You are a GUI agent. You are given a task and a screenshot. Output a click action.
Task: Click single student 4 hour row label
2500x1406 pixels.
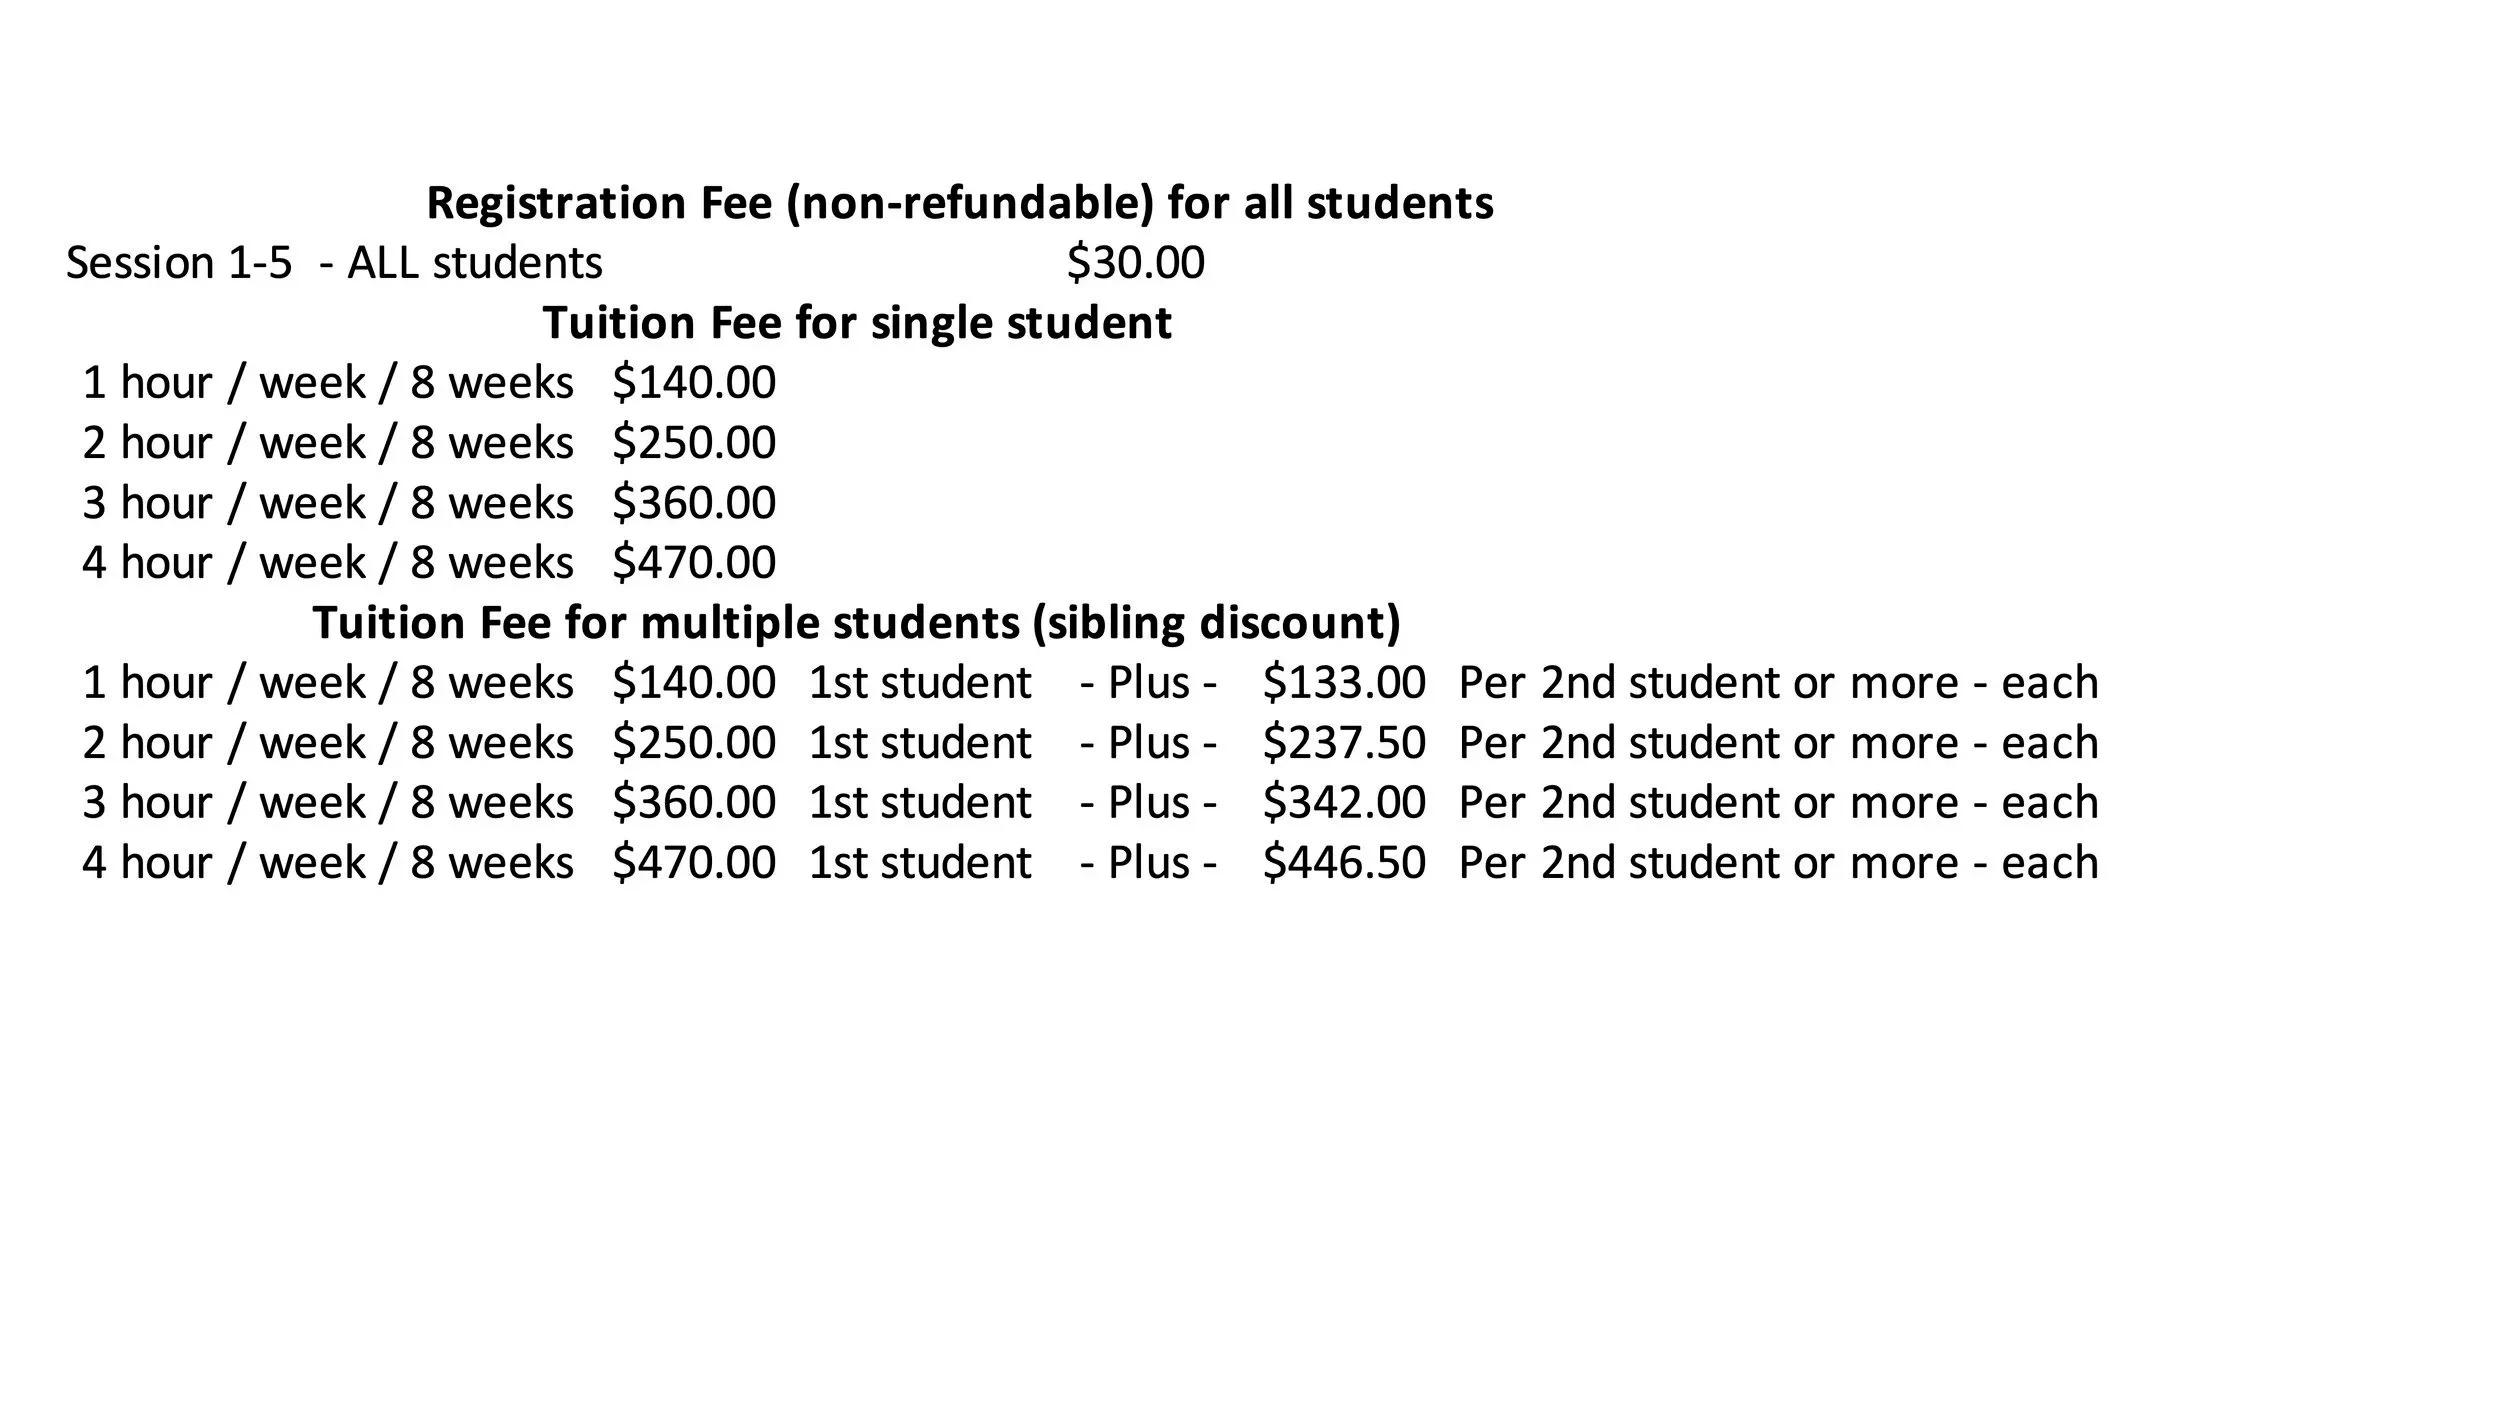pyautogui.click(x=328, y=564)
